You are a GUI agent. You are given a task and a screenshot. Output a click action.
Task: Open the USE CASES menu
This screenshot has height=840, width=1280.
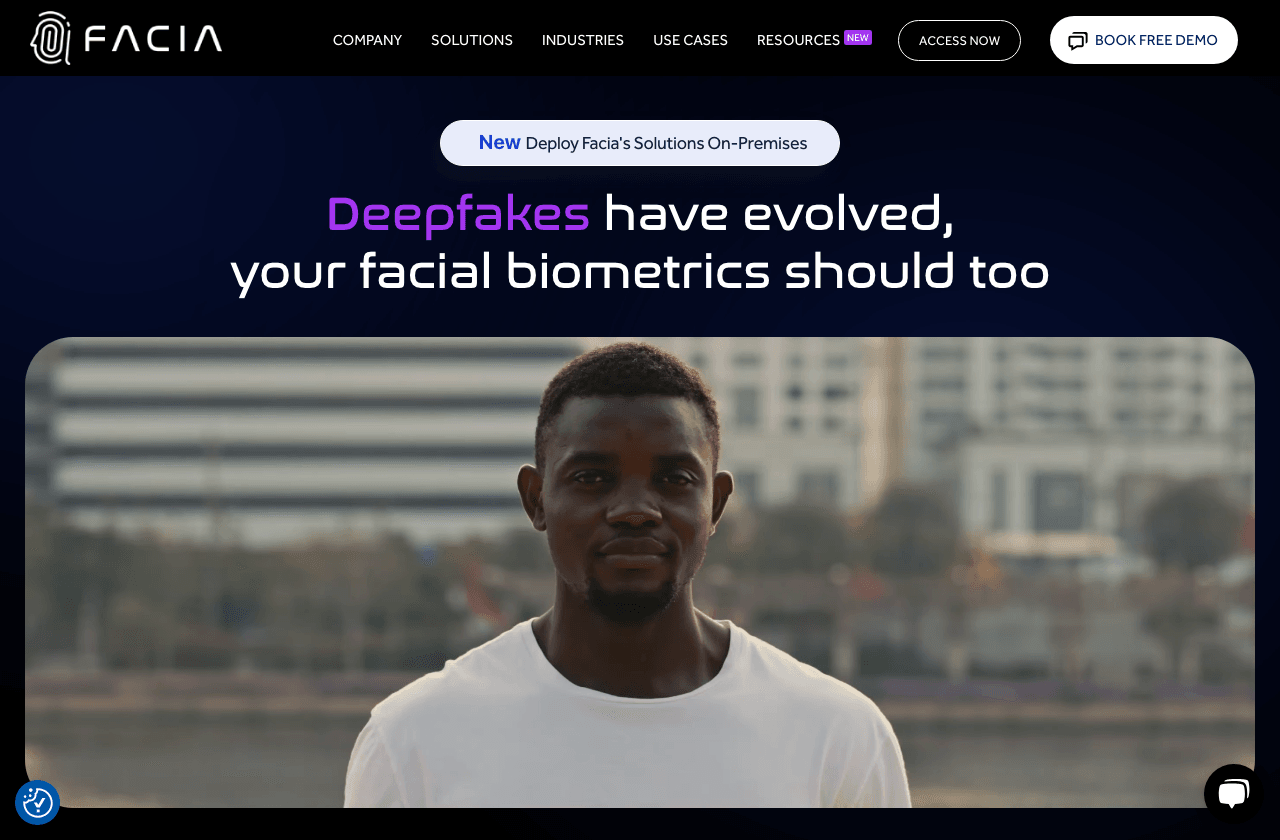[690, 40]
